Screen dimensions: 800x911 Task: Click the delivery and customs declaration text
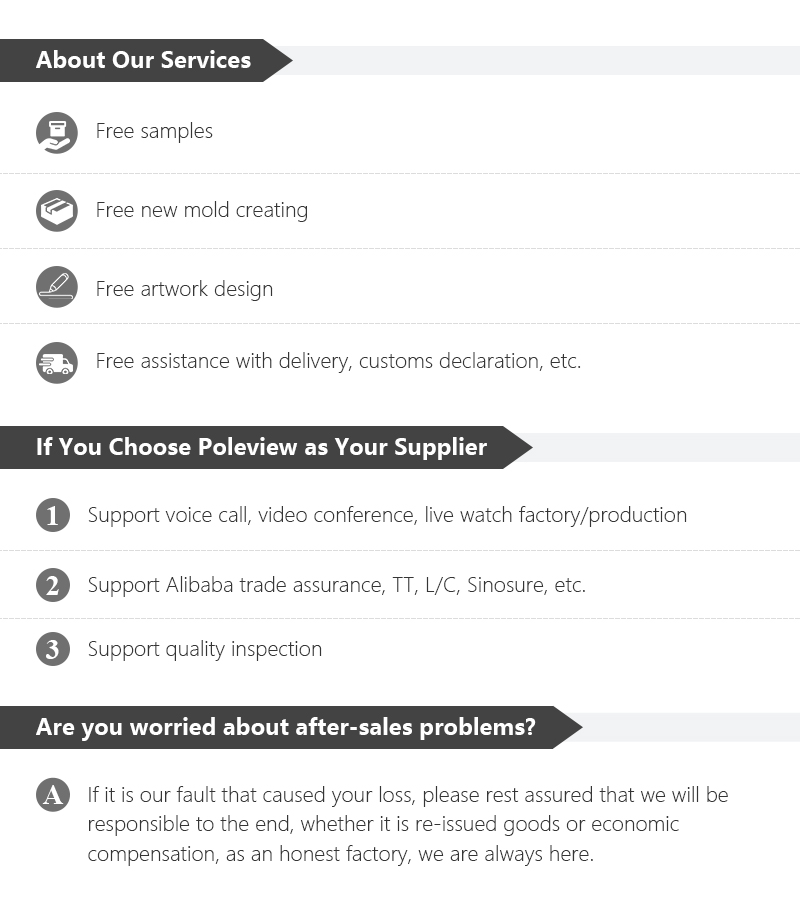[x=338, y=361]
